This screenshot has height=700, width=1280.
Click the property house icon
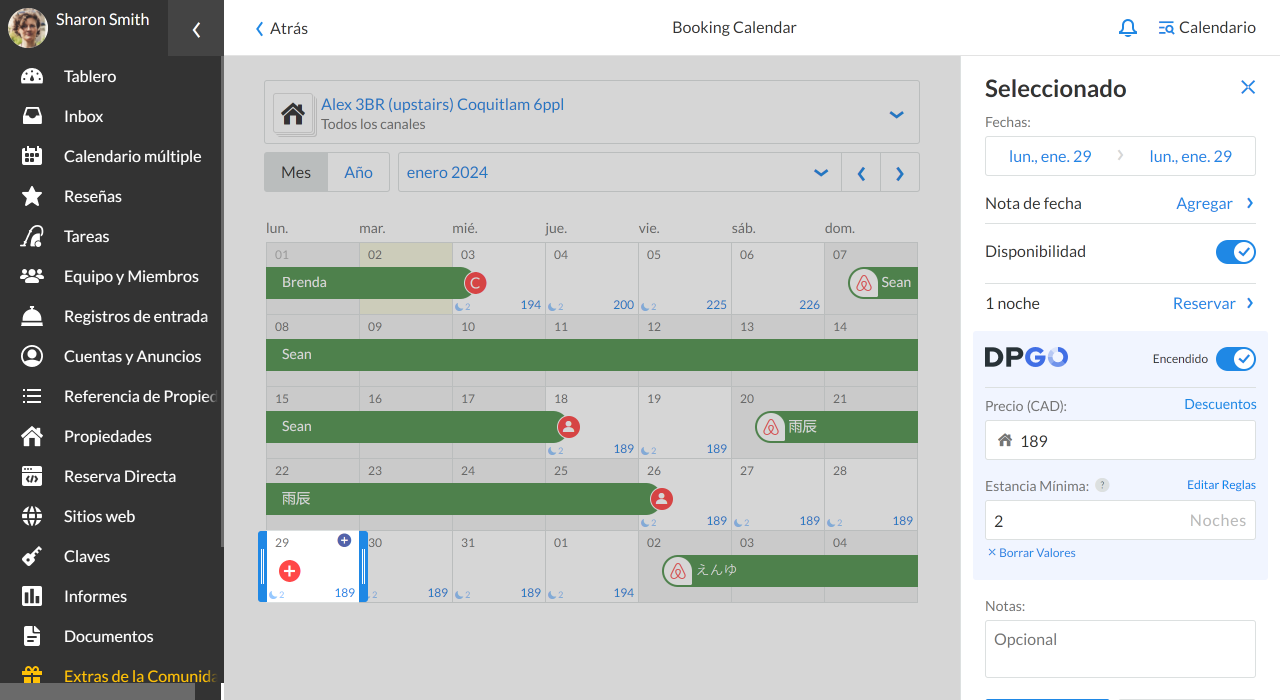[292, 113]
